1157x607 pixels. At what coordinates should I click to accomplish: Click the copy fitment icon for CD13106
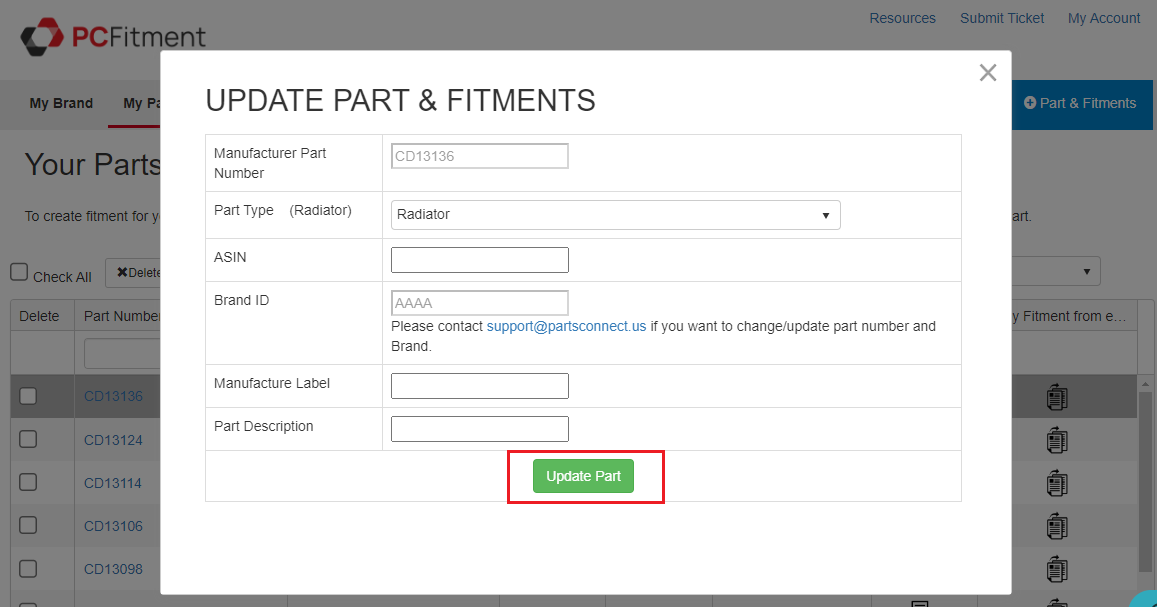1057,526
